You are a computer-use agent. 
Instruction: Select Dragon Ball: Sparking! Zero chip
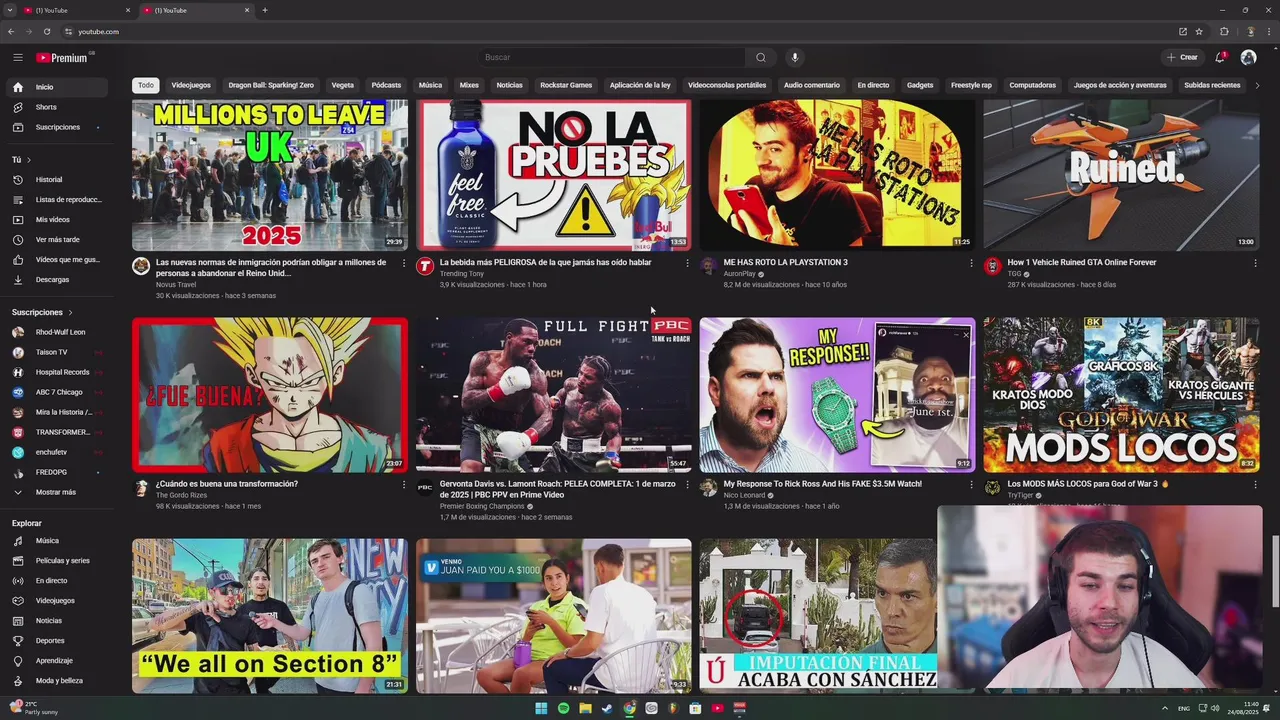pyautogui.click(x=271, y=85)
